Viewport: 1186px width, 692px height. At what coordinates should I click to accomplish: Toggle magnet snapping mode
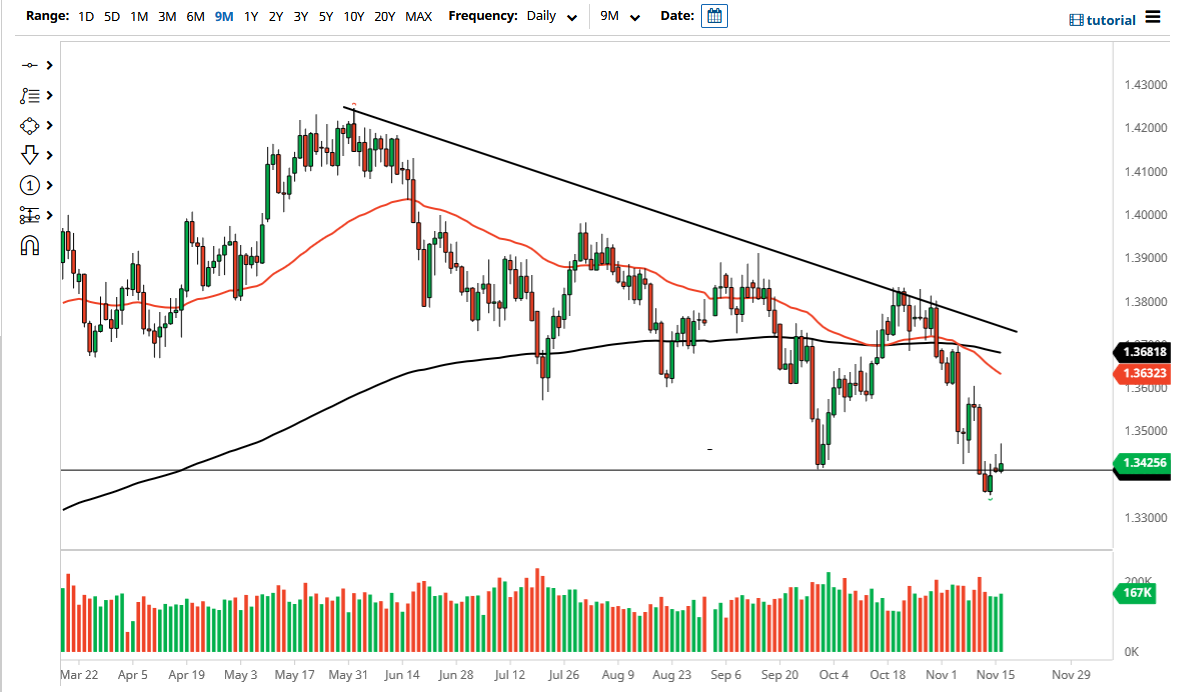[30, 243]
